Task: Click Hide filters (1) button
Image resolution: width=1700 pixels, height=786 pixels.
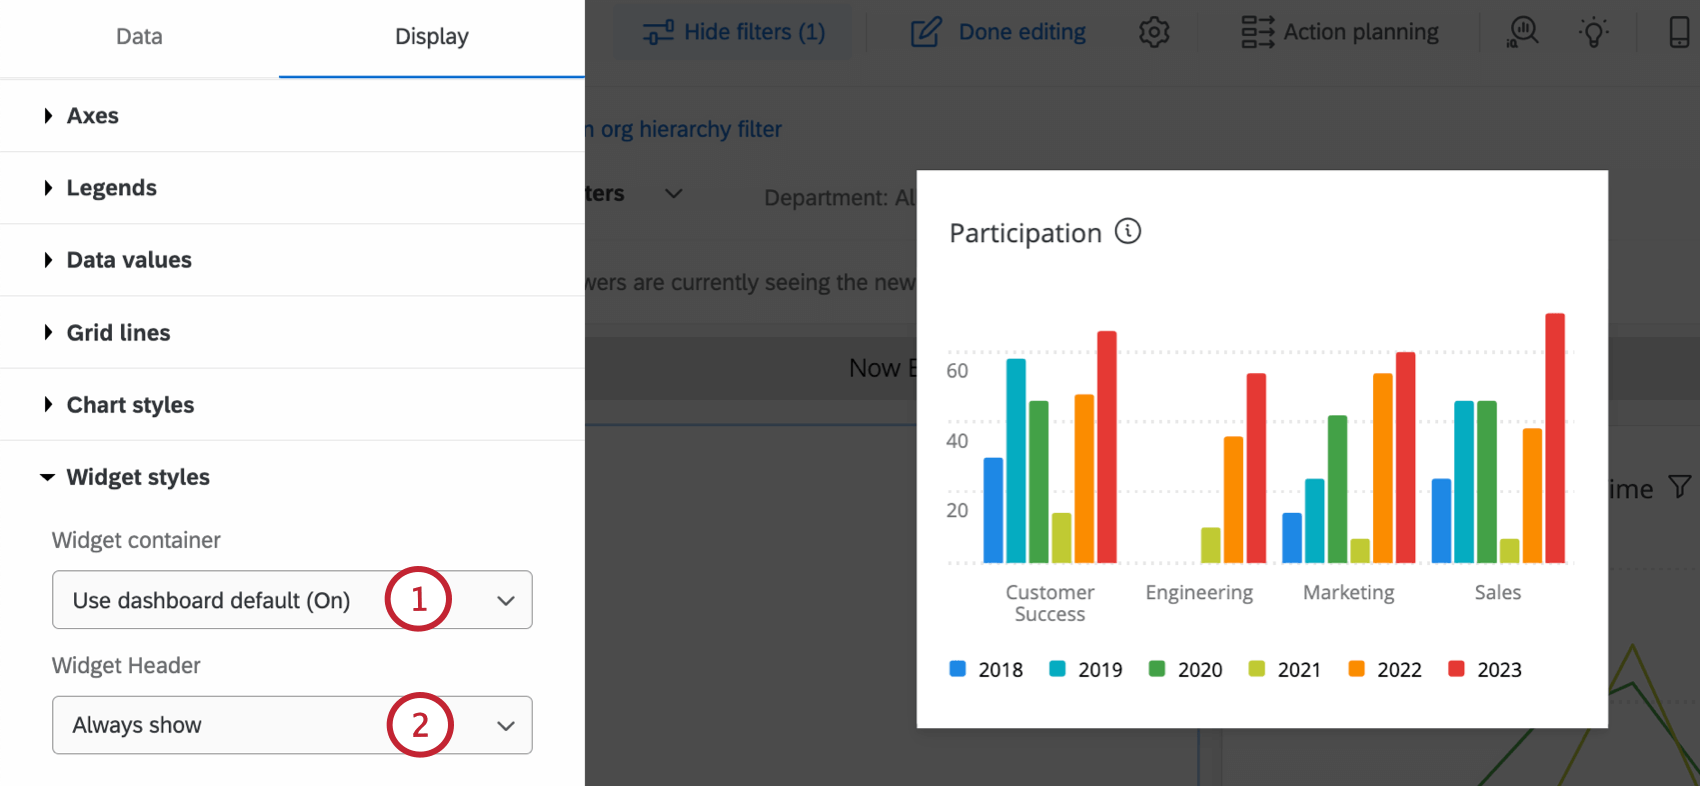Action: (x=735, y=32)
